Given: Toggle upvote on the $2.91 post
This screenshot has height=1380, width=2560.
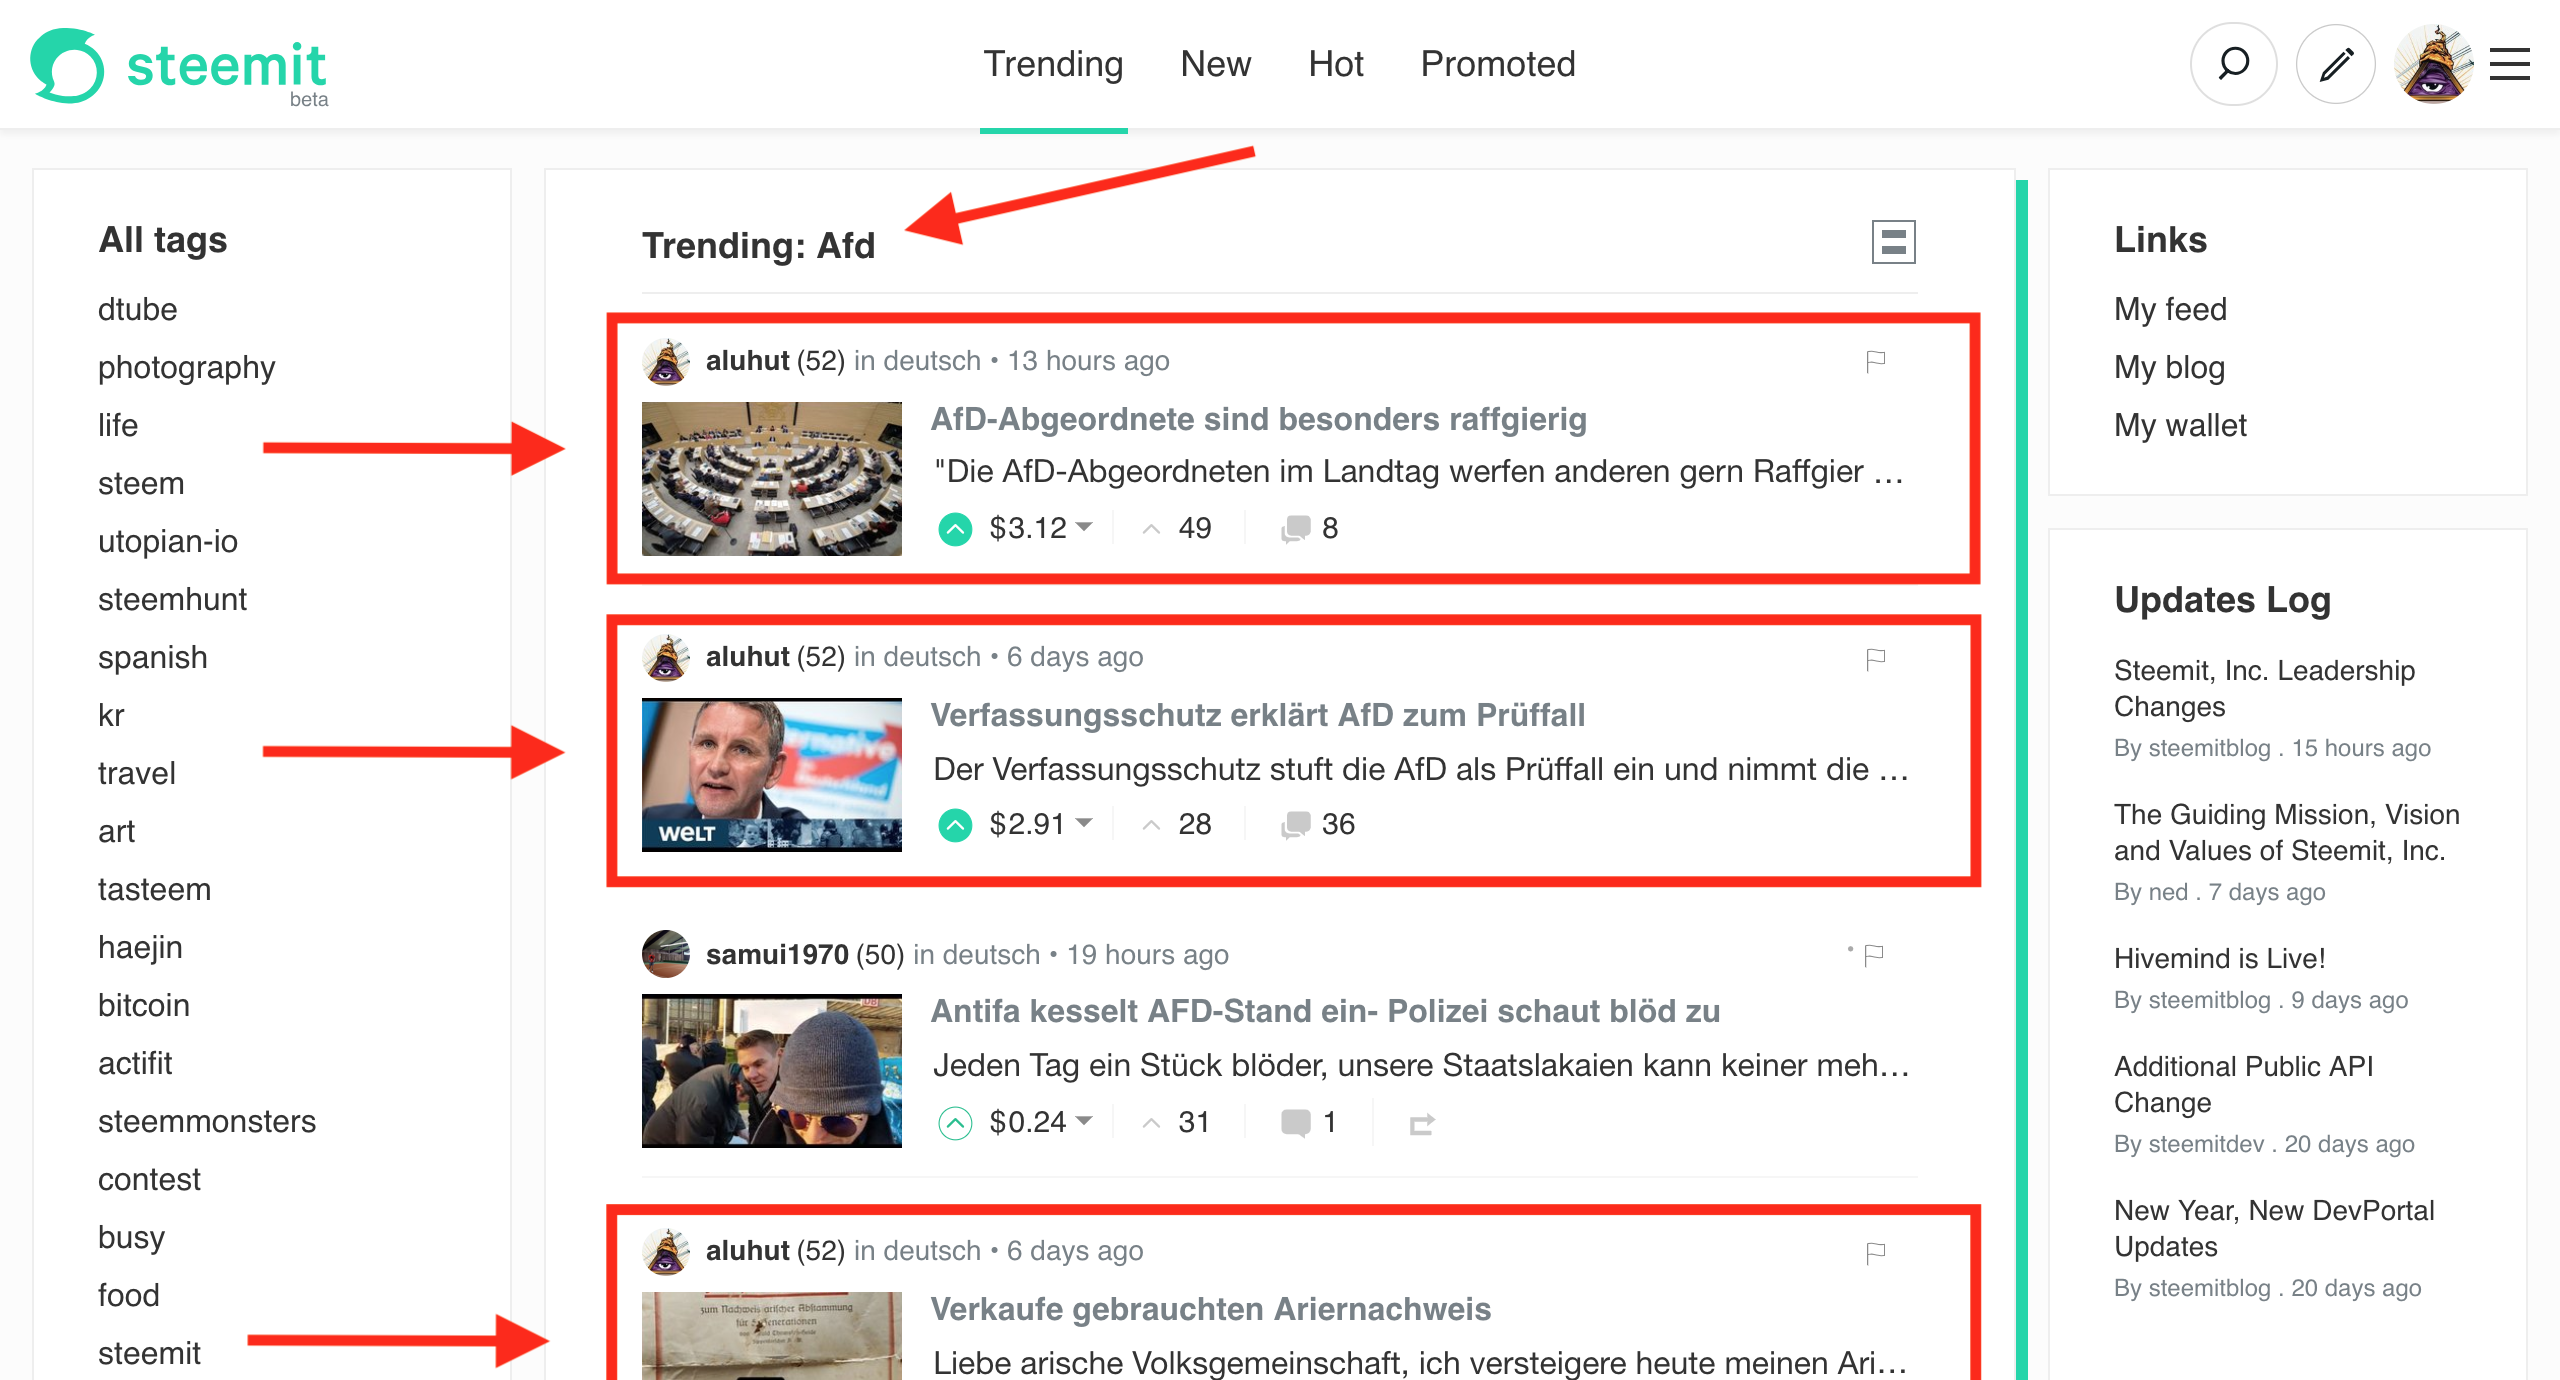Looking at the screenshot, I should pos(955,824).
